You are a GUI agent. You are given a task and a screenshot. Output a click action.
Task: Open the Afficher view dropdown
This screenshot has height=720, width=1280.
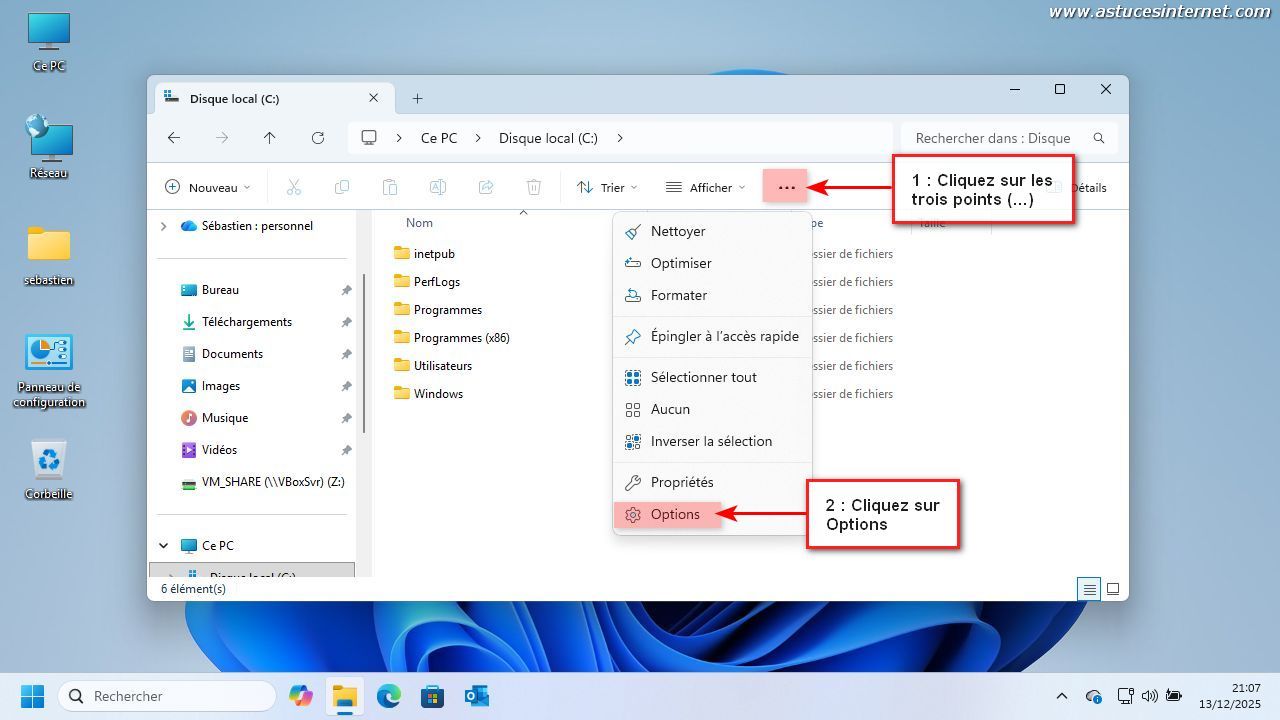click(x=705, y=187)
